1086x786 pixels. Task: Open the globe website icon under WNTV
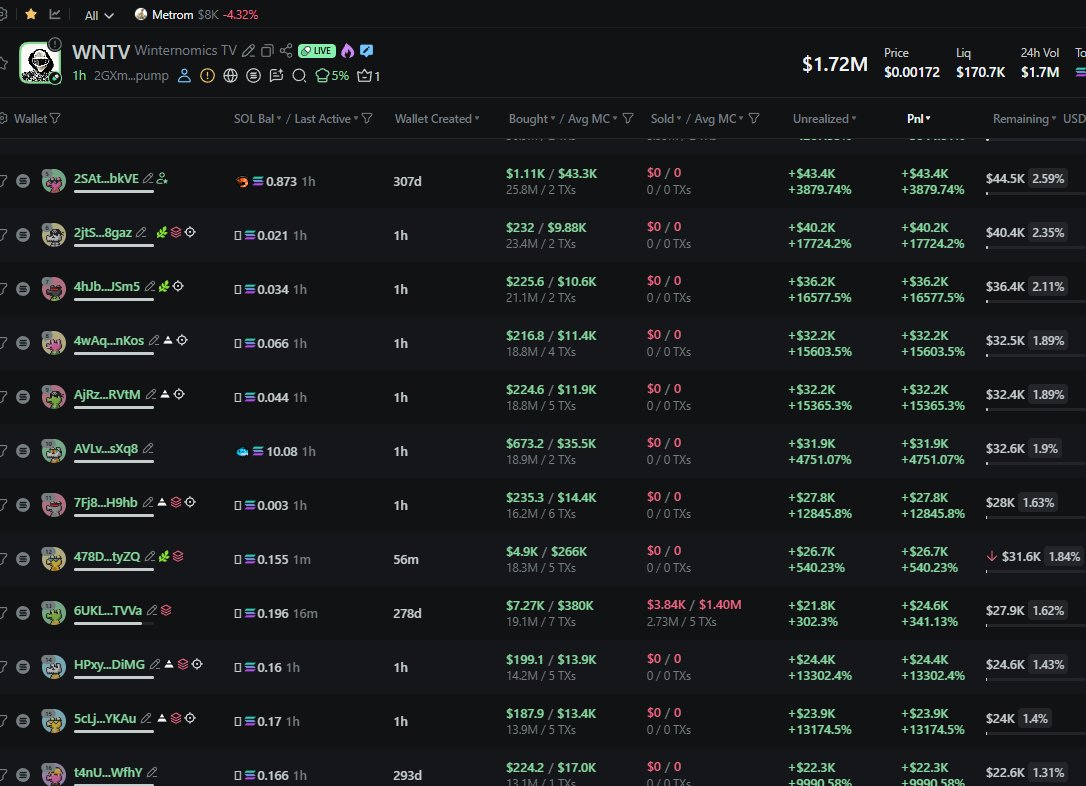coord(231,75)
